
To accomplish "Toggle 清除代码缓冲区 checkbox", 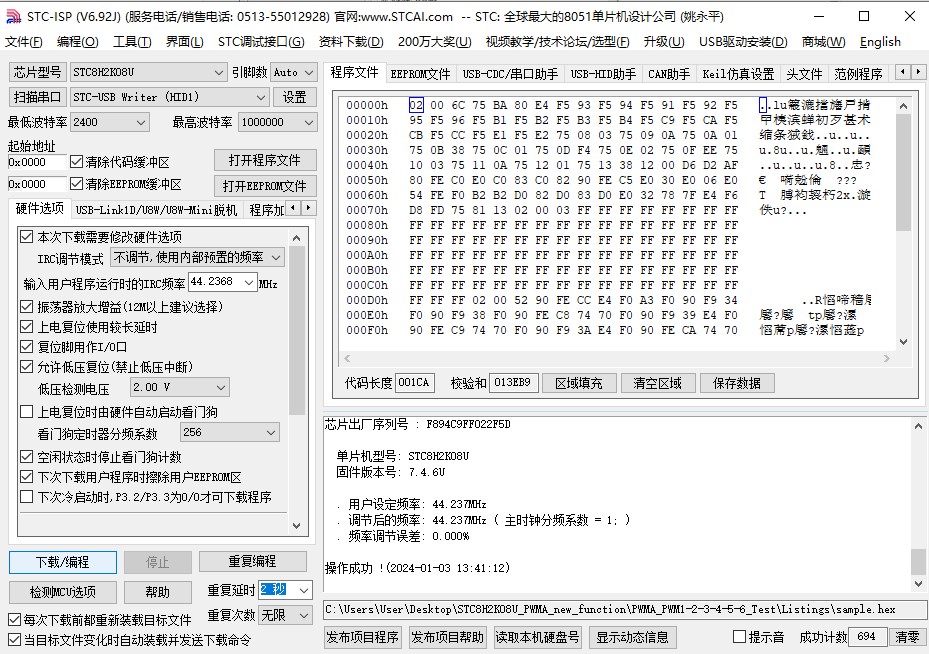I will [76, 161].
